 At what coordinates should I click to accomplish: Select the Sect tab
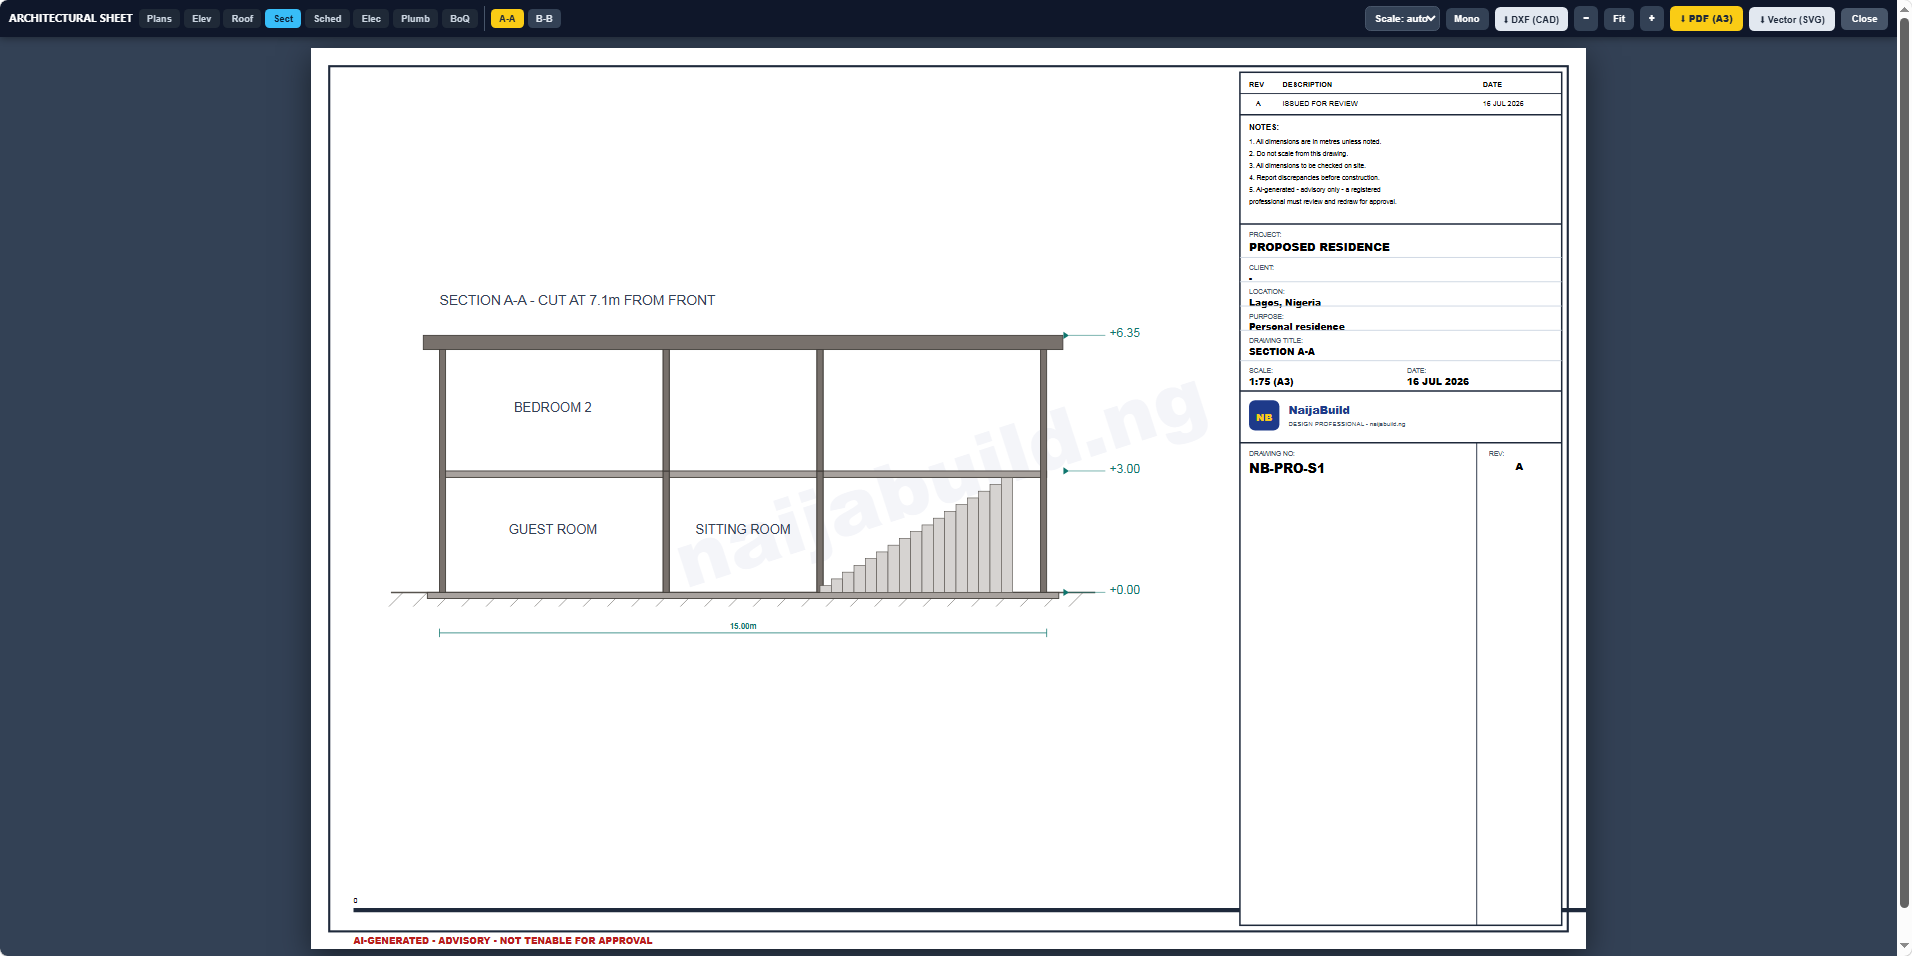283,19
